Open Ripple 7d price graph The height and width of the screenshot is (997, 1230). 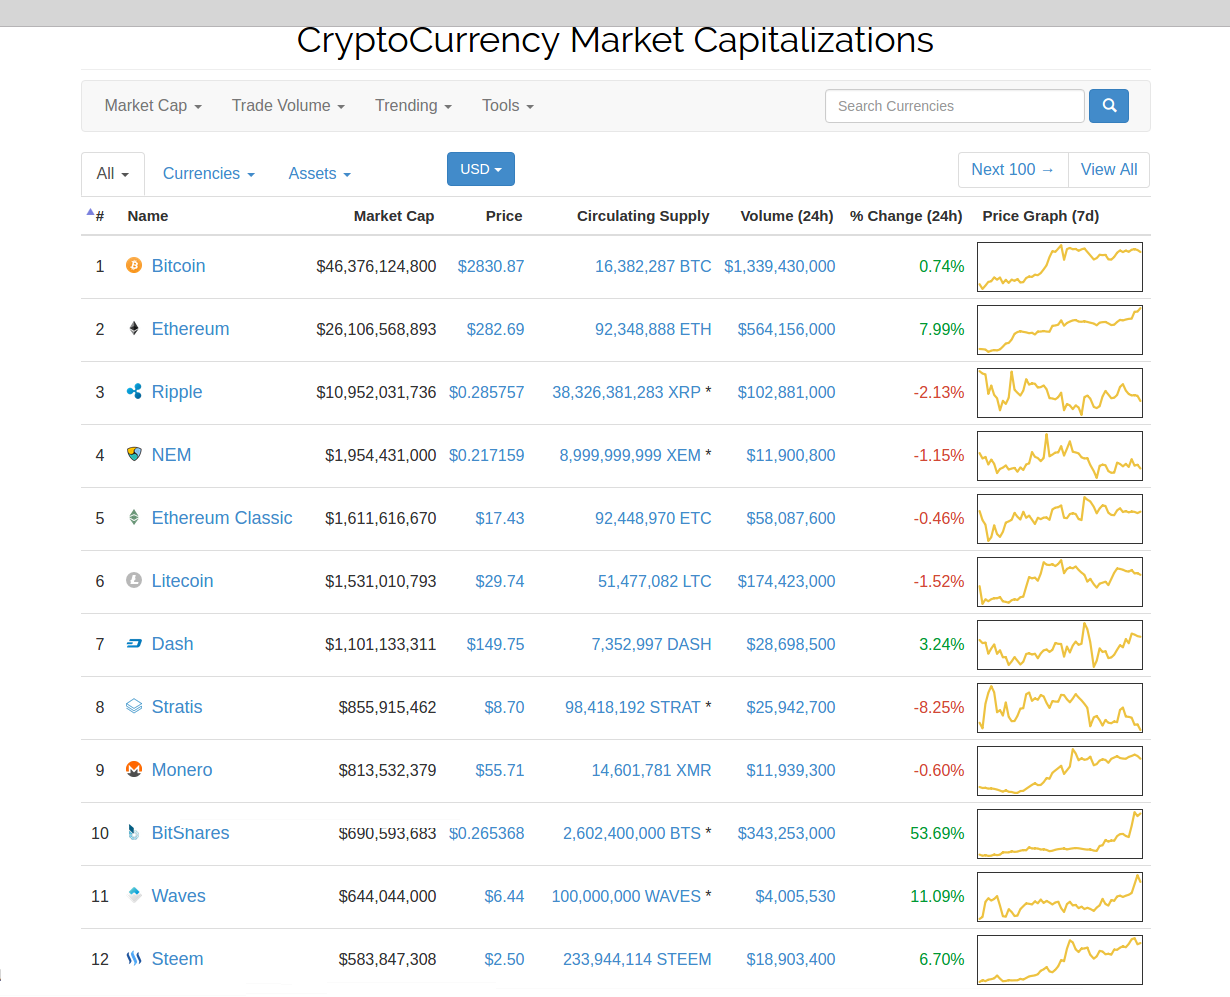1060,393
